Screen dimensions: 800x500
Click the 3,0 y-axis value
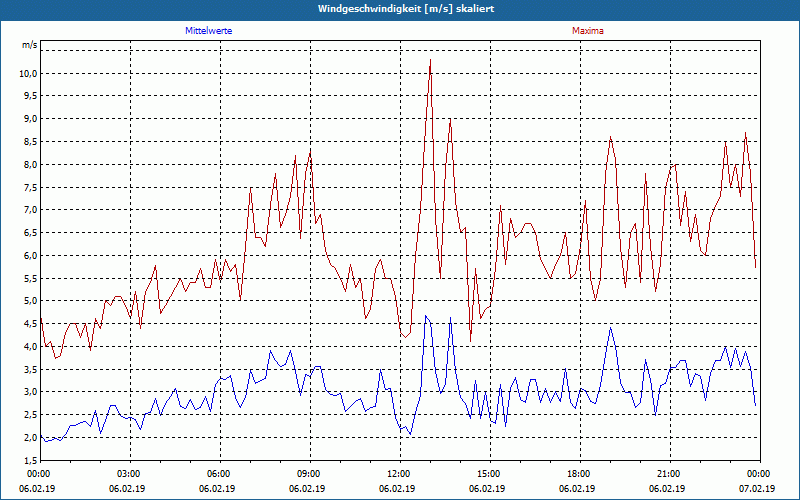[x=31, y=392]
